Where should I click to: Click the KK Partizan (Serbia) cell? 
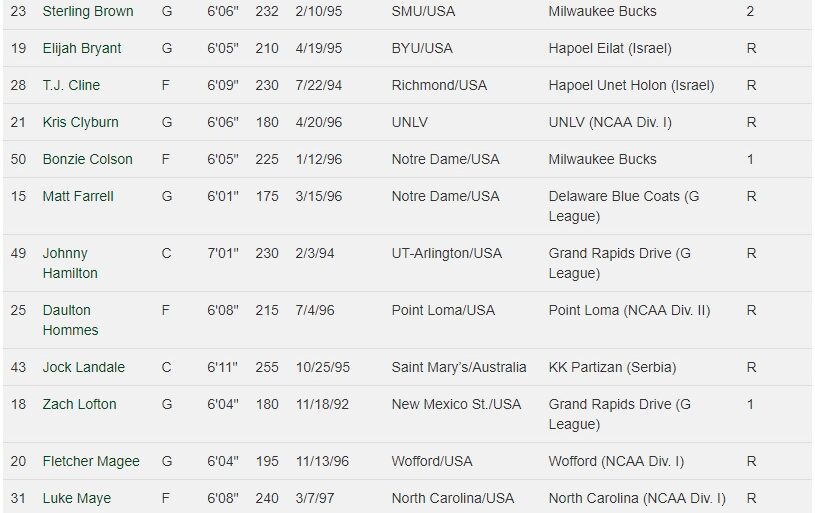click(613, 367)
